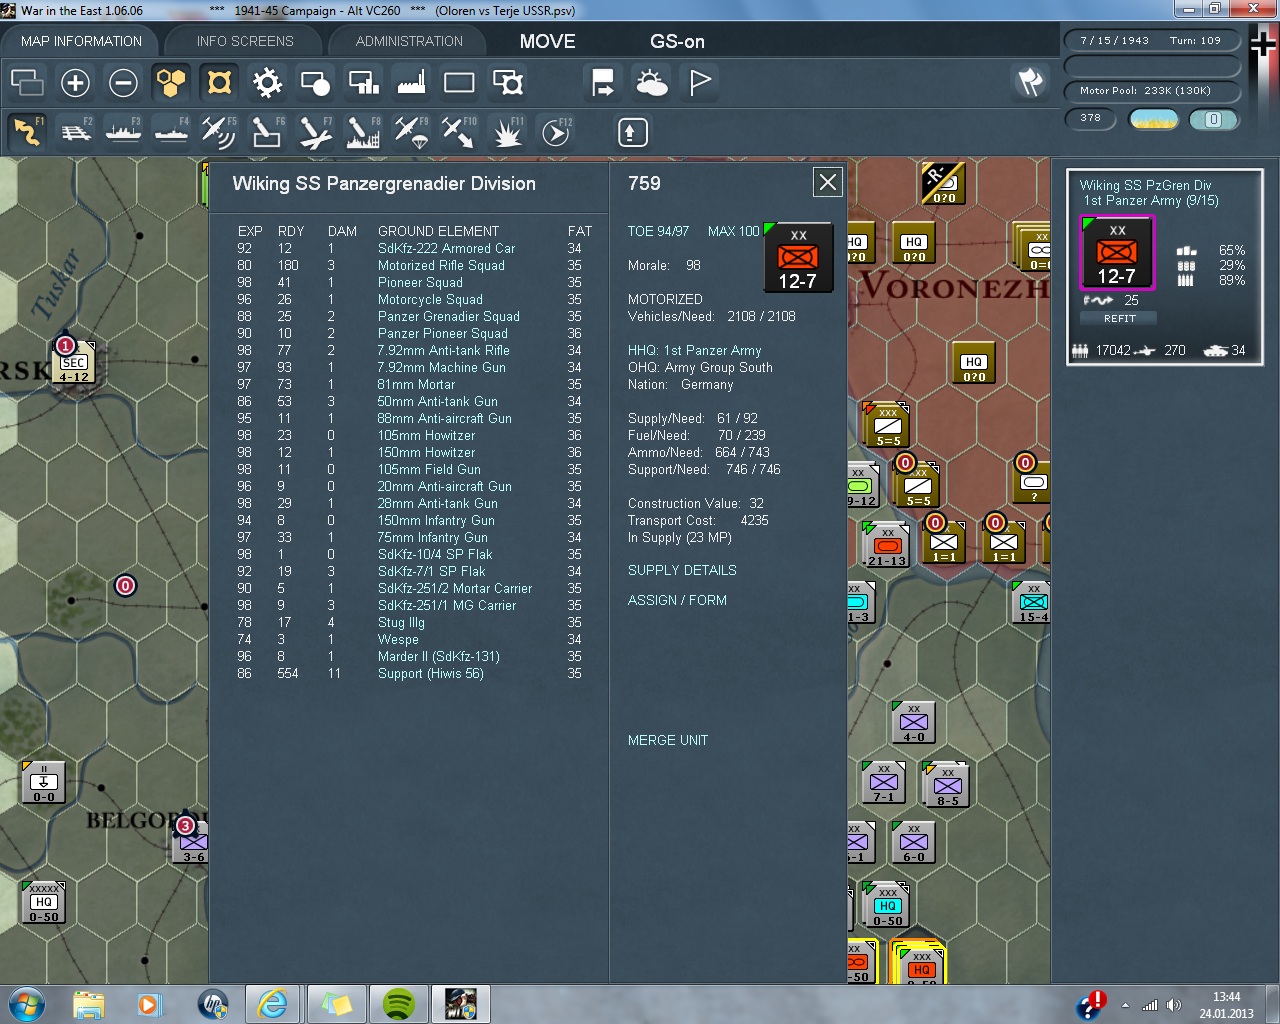
Task: Toggle the hex grid display
Action: 171,82
